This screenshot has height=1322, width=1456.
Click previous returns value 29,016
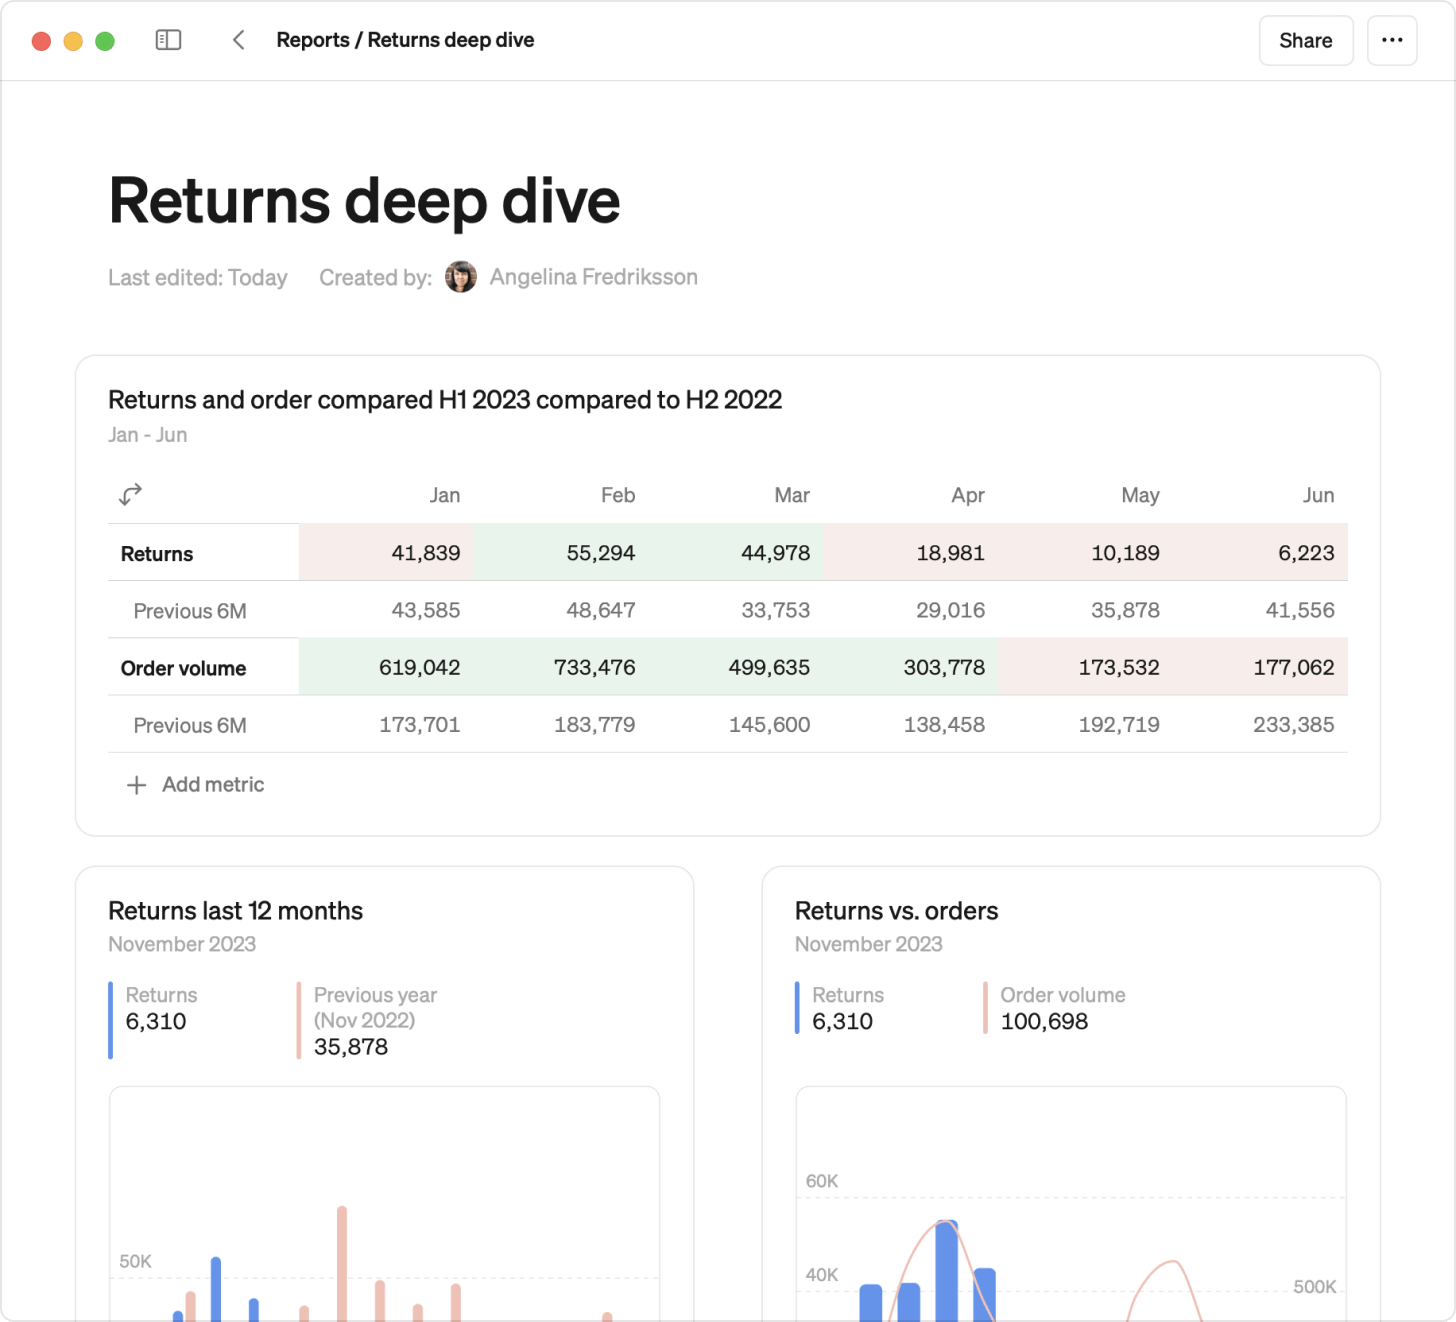pos(951,610)
